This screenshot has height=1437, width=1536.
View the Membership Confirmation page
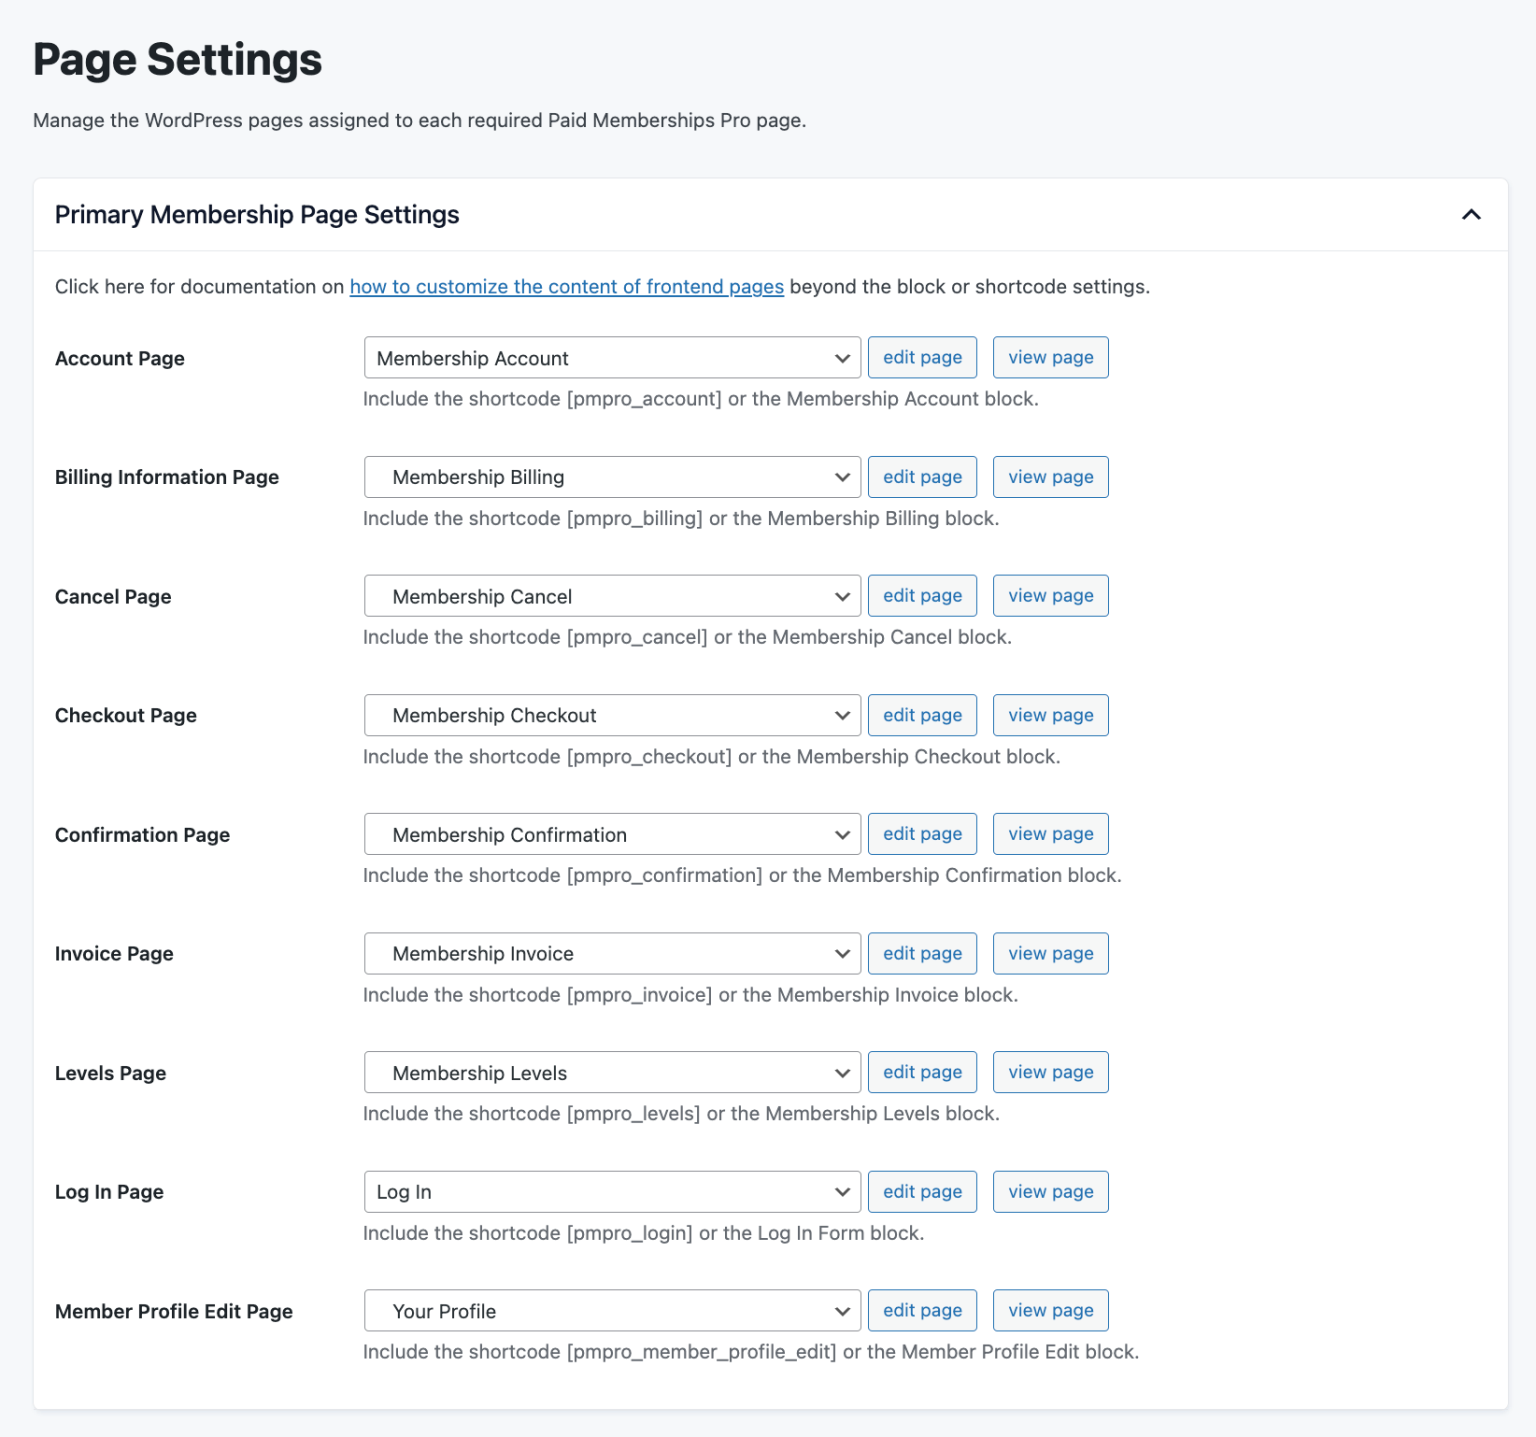pyautogui.click(x=1050, y=834)
